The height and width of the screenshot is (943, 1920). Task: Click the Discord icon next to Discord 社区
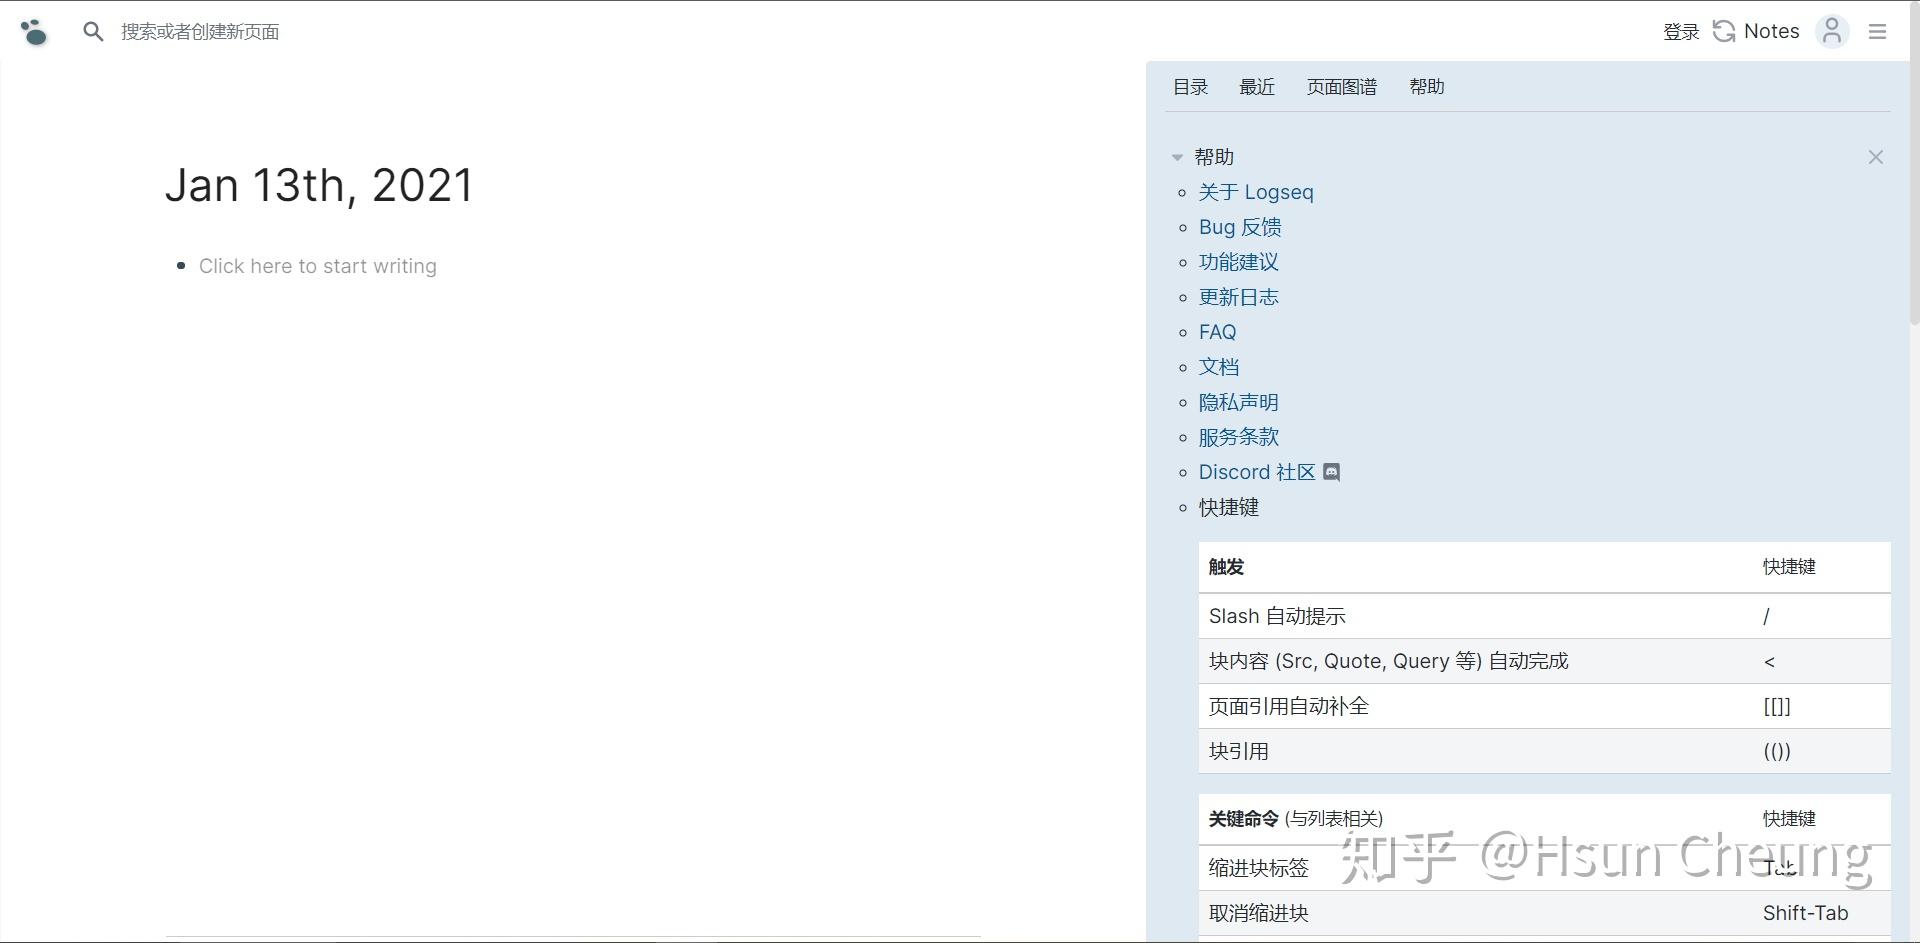(x=1330, y=472)
